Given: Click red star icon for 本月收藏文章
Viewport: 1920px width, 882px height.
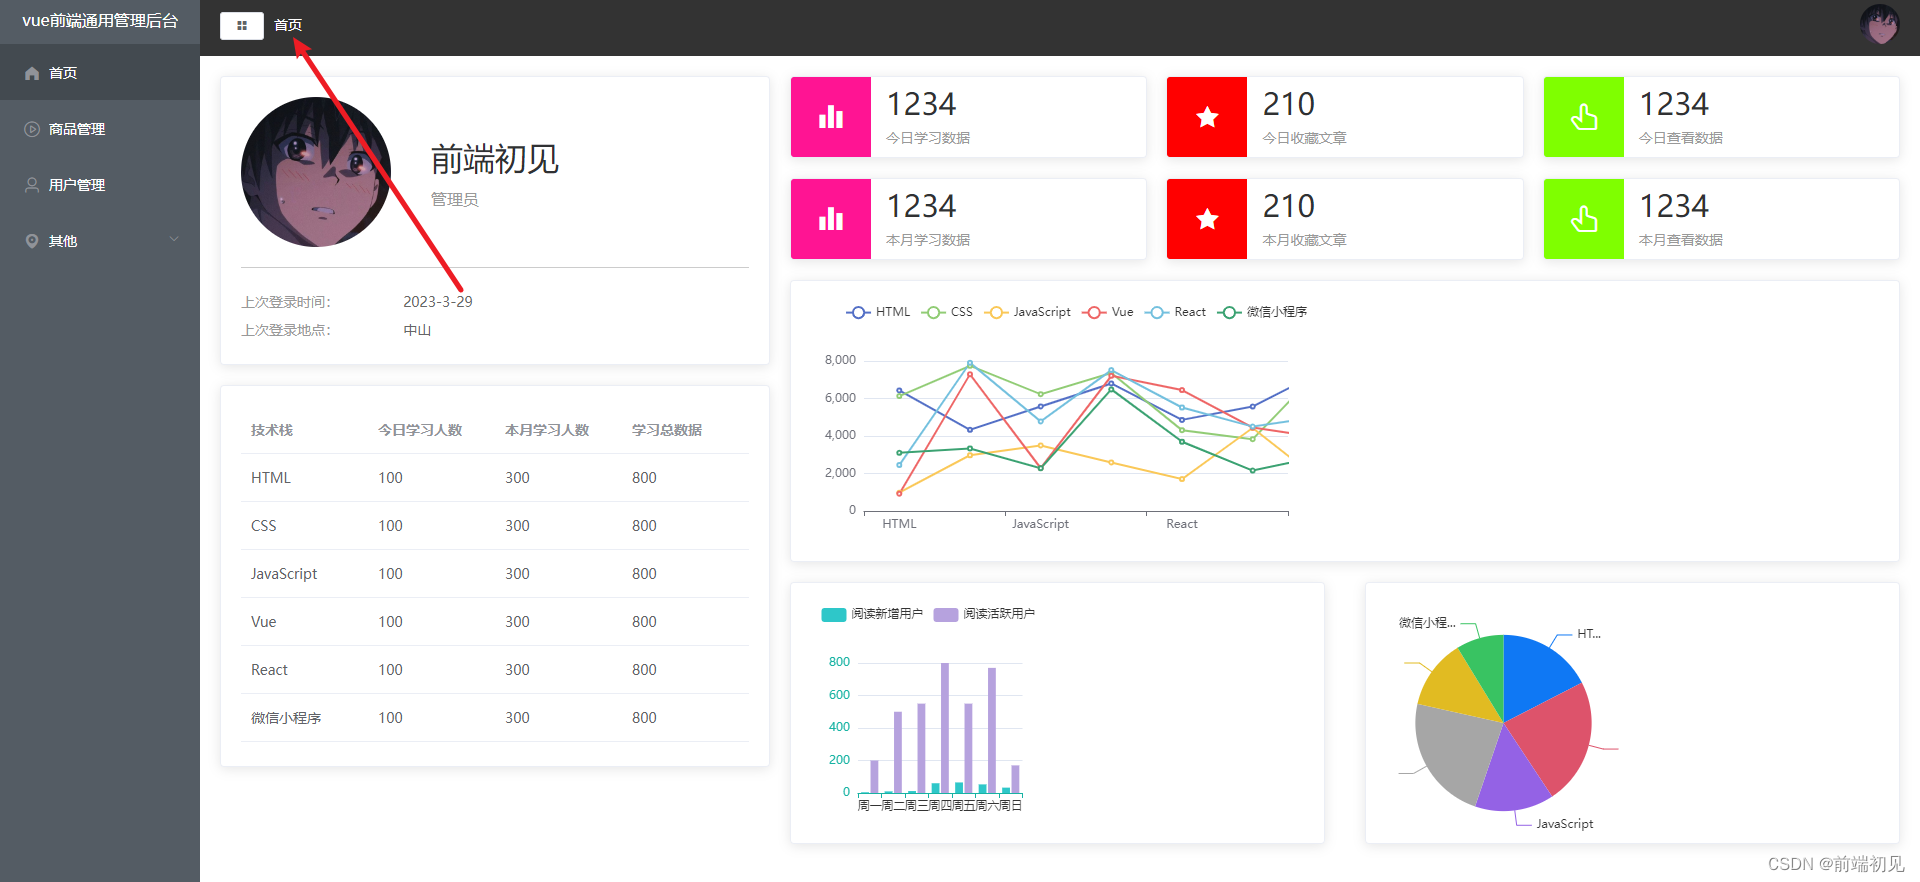Looking at the screenshot, I should coord(1207,219).
